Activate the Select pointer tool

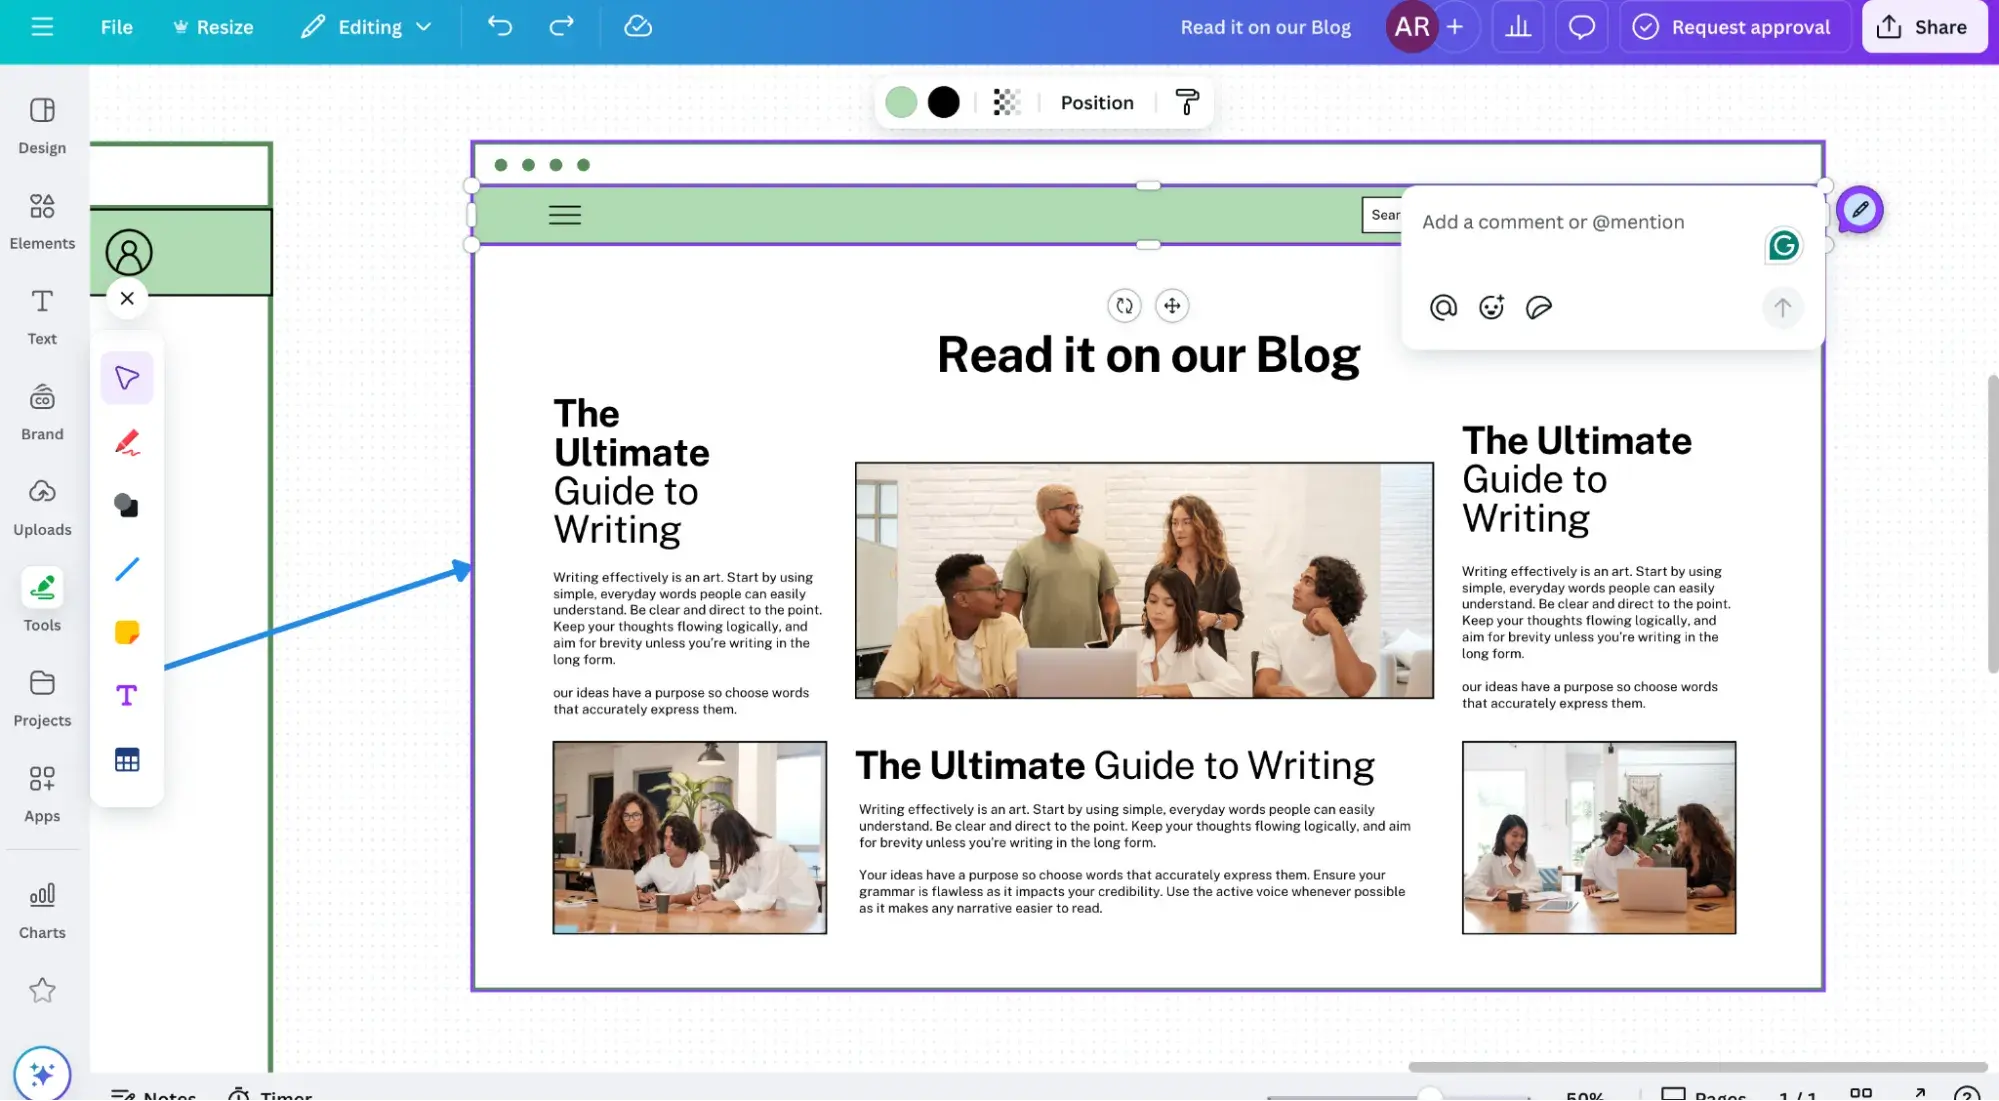pos(127,378)
